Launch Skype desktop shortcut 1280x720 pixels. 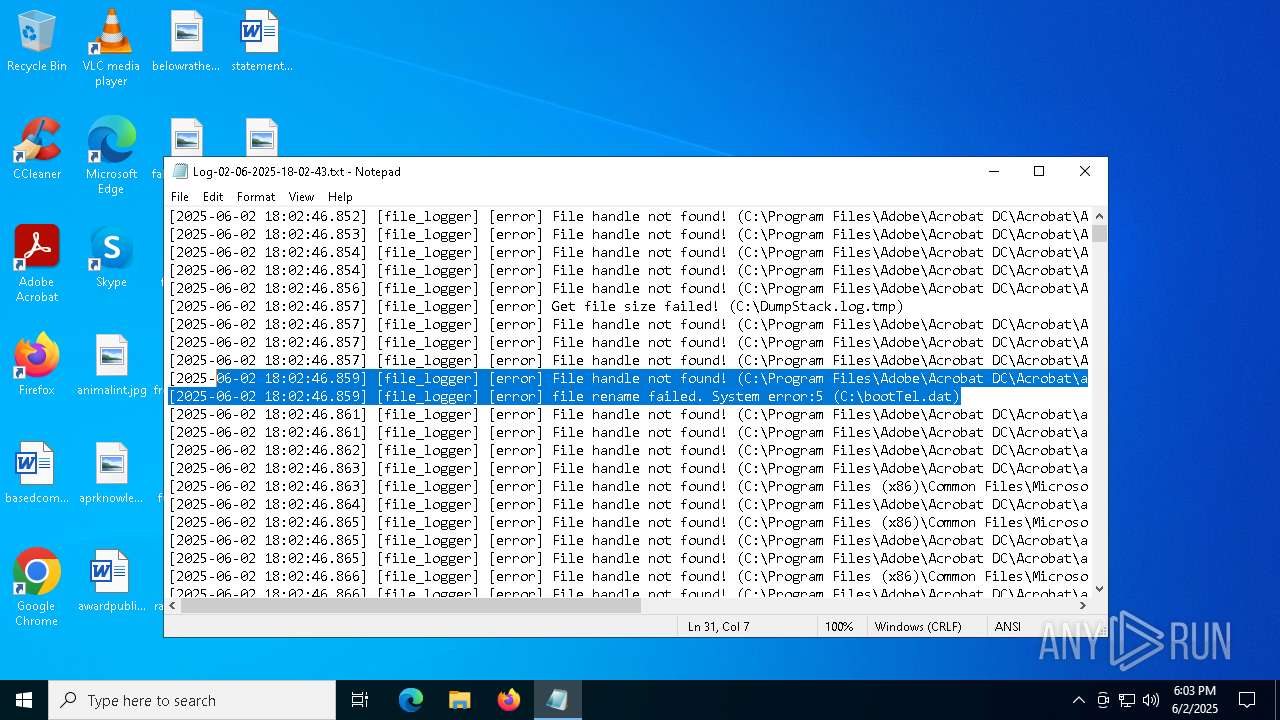pos(111,256)
